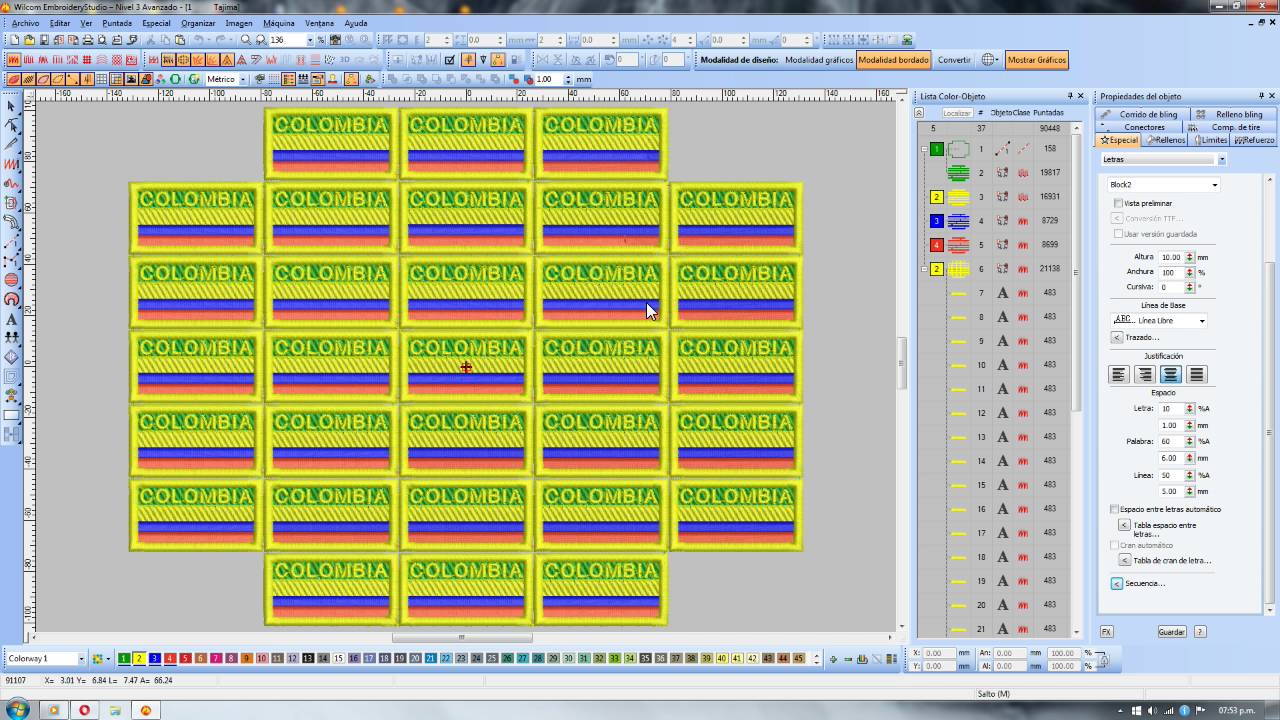This screenshot has width=1280, height=720.
Task: Step the Altura value spinner
Action: (1190, 257)
